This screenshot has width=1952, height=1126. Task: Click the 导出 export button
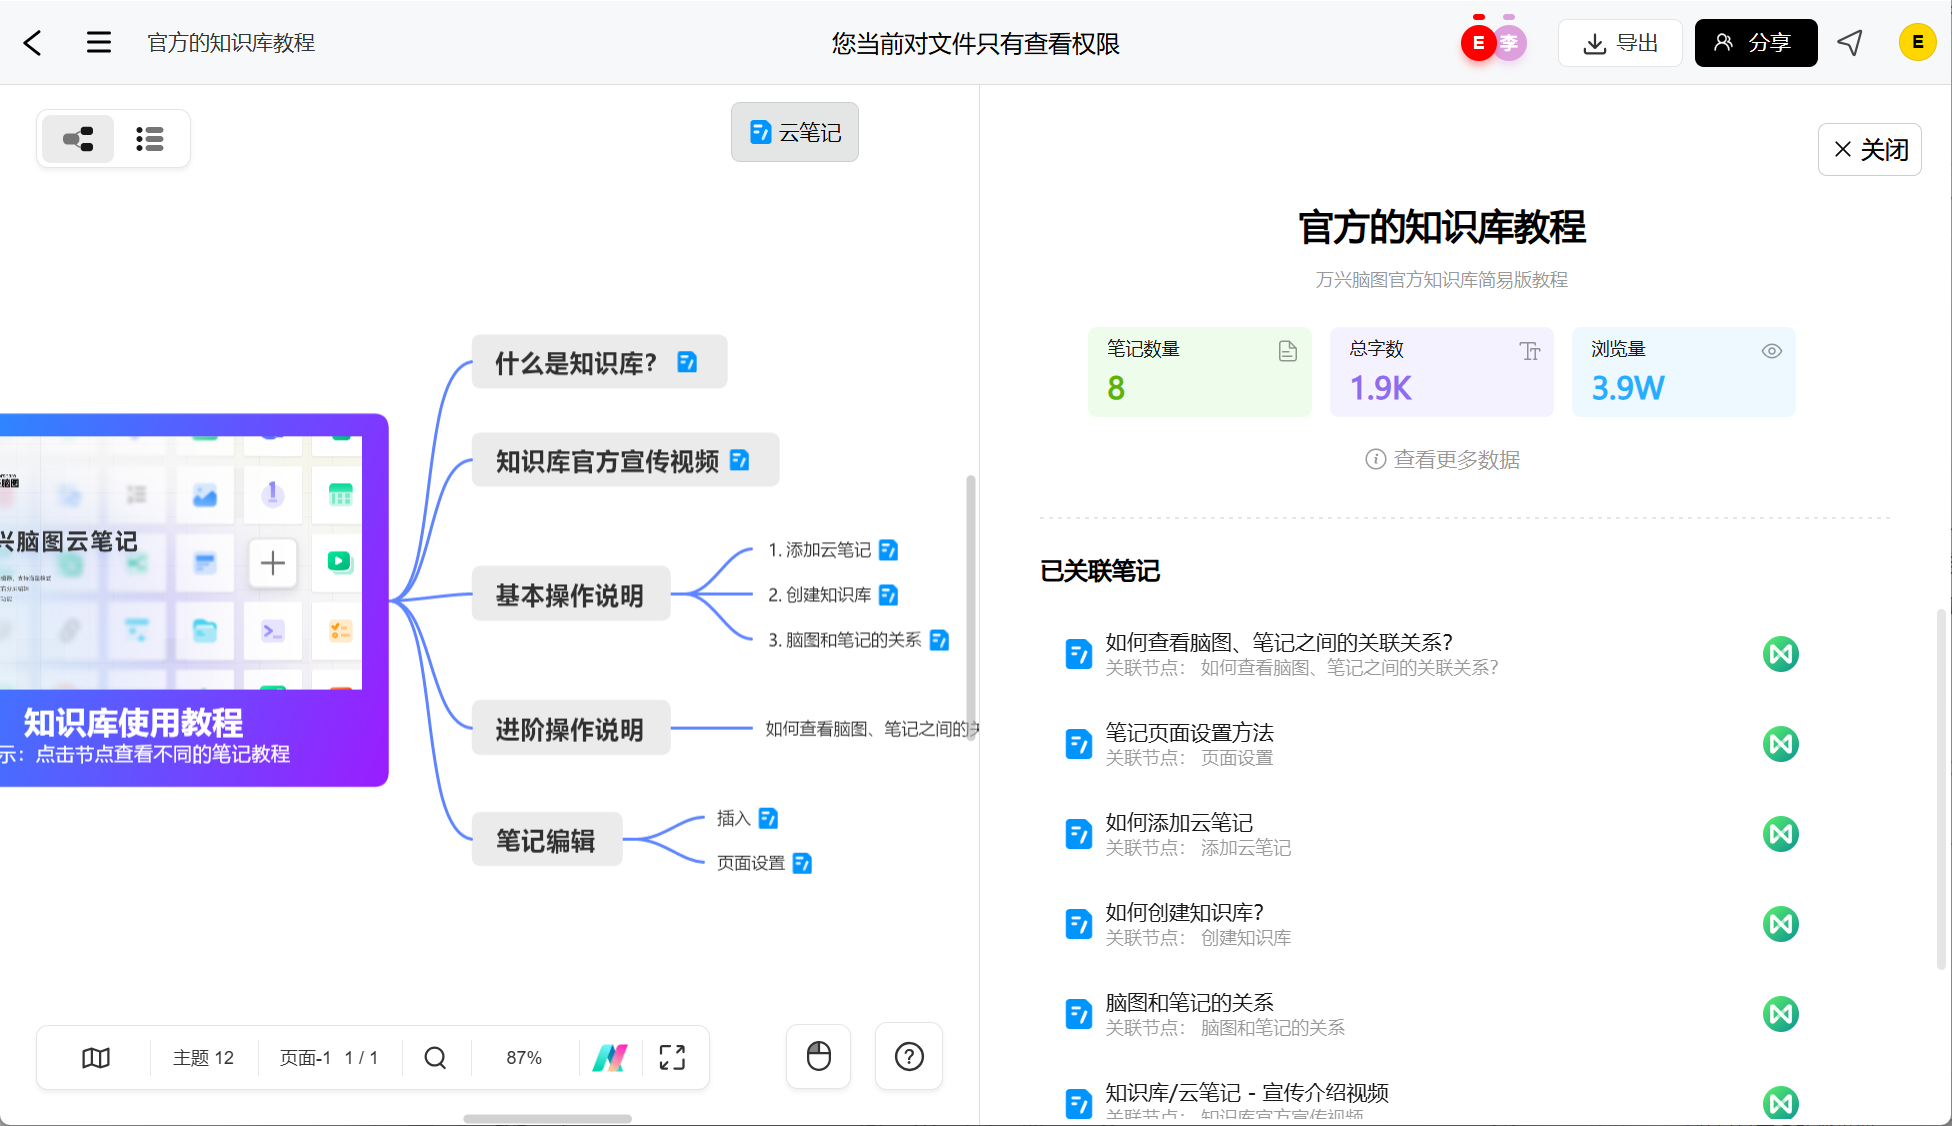(1620, 43)
